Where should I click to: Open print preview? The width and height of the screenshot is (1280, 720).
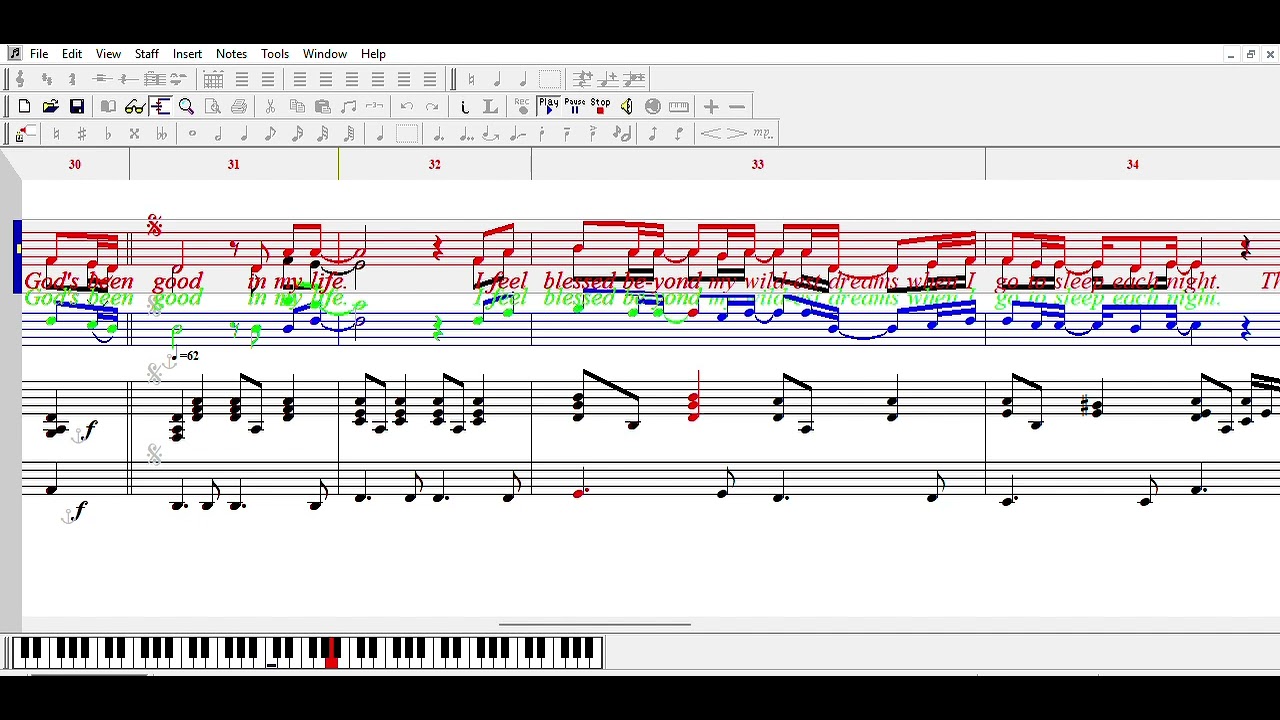tap(213, 107)
